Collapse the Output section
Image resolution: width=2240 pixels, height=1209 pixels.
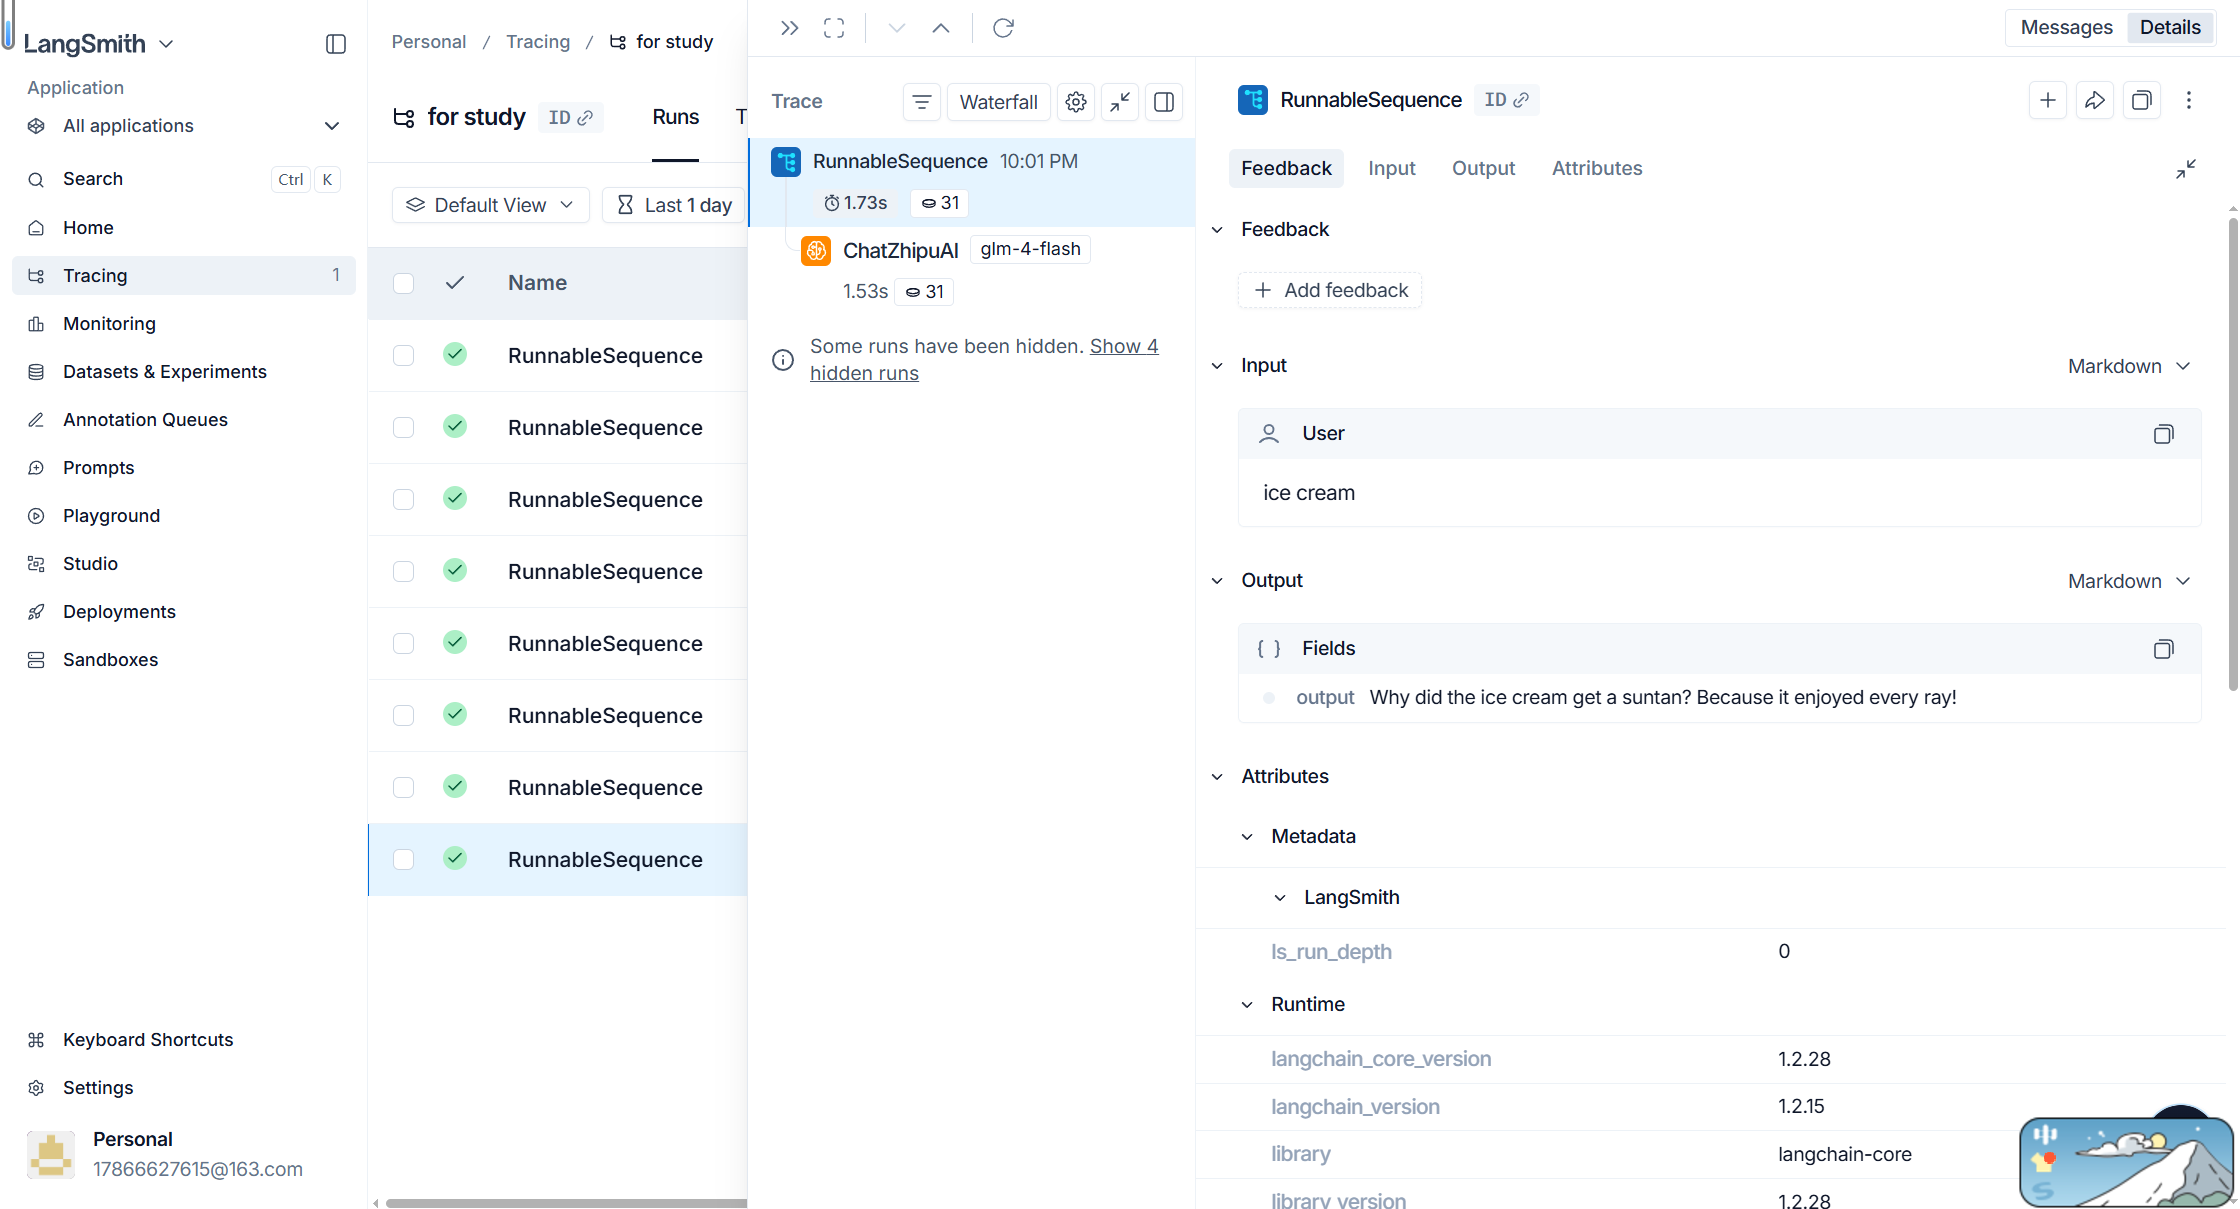pyautogui.click(x=1217, y=581)
